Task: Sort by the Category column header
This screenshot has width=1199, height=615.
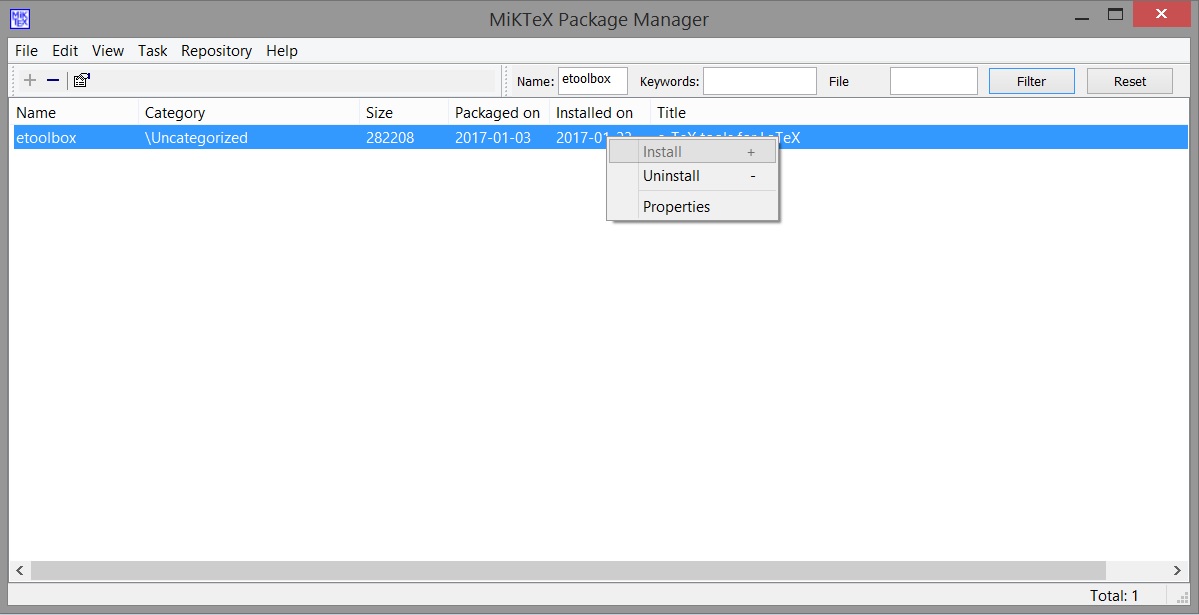Action: coord(249,112)
